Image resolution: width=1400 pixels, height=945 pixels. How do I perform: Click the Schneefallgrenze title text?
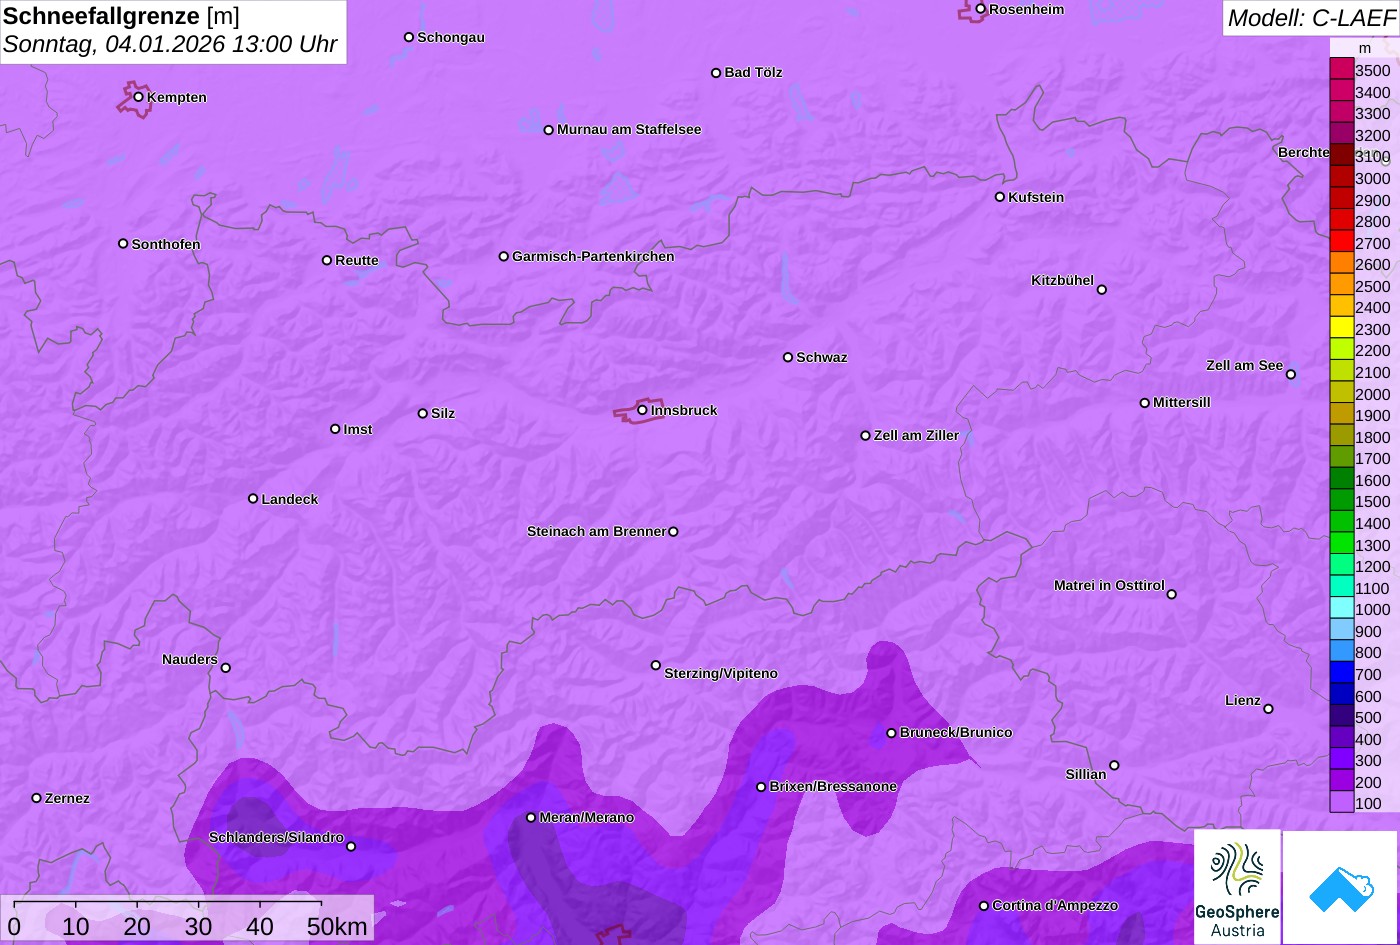102,16
